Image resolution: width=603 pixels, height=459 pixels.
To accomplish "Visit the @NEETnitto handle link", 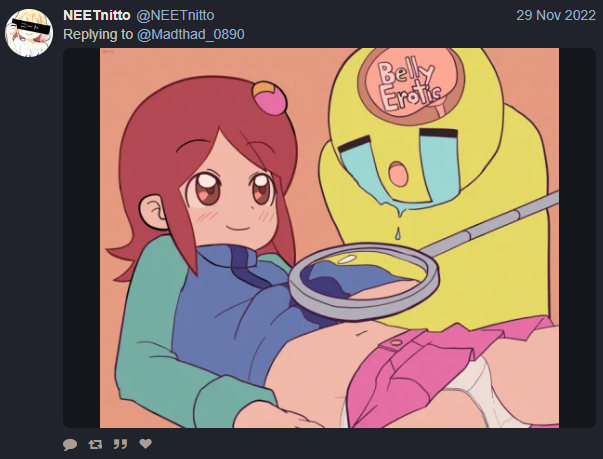I will 175,15.
